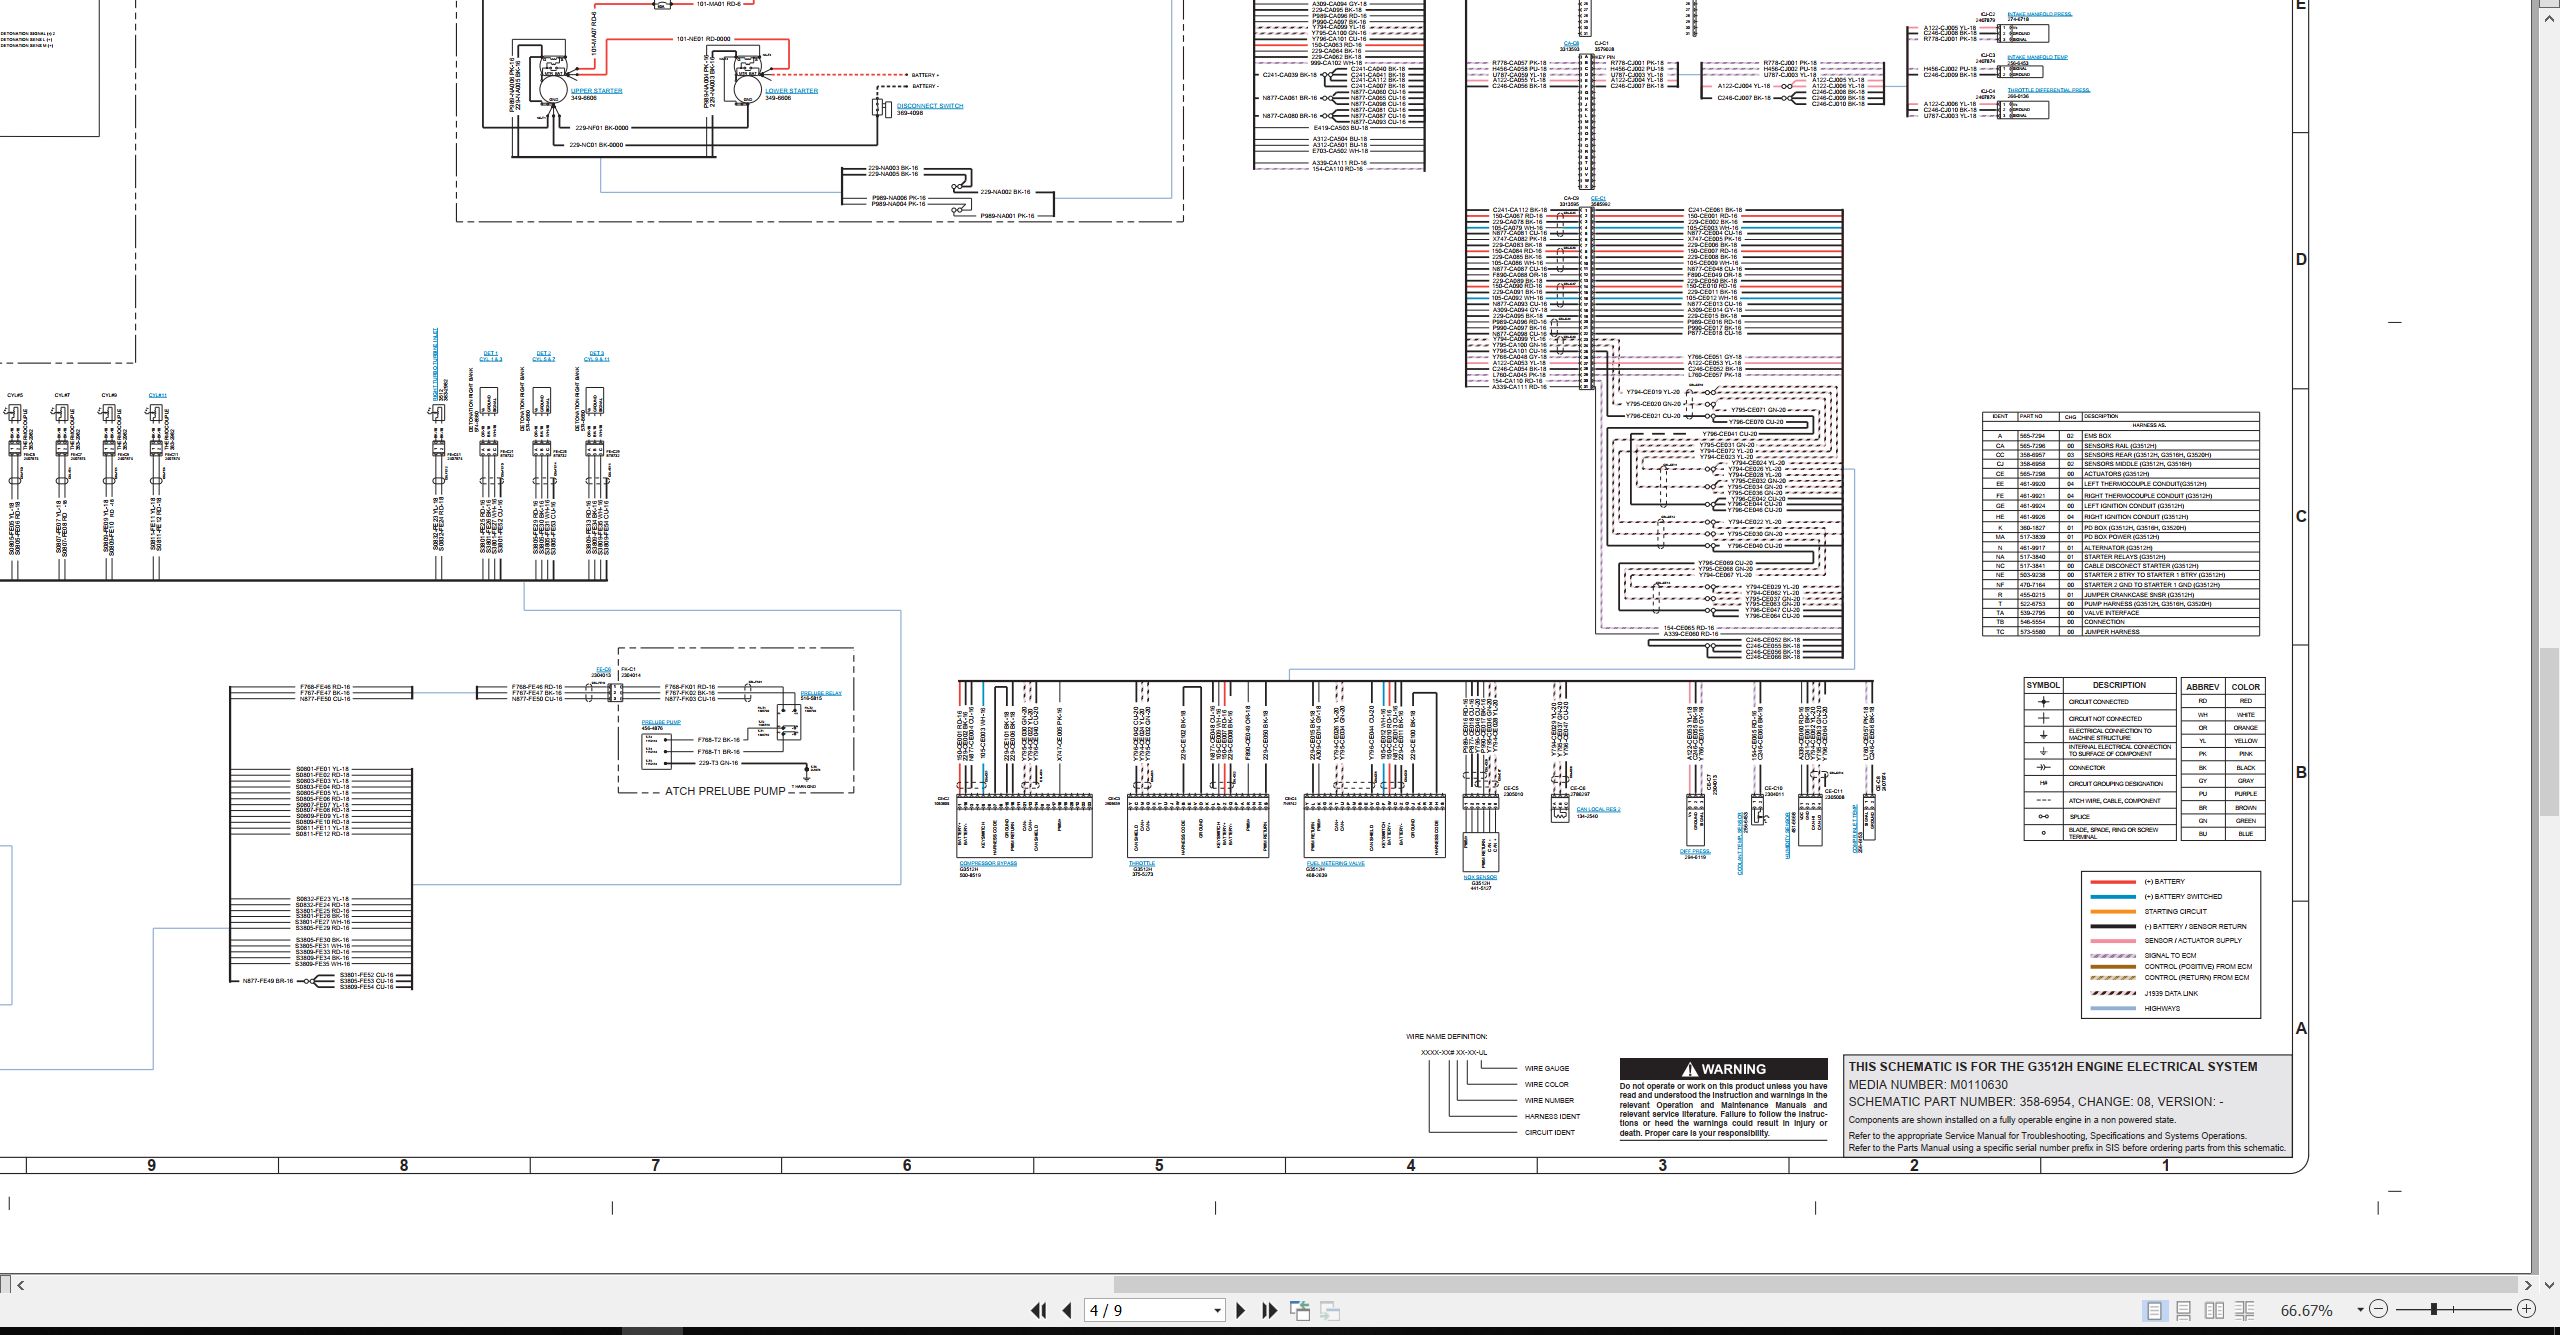The height and width of the screenshot is (1335, 2560).
Task: Open the 66.67% zoom level dropdown
Action: click(2360, 1310)
